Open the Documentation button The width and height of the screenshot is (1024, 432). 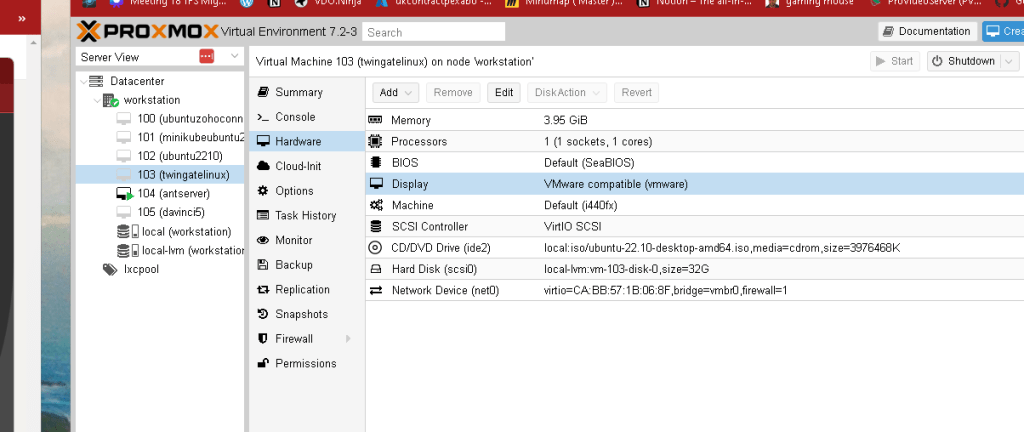(x=927, y=31)
